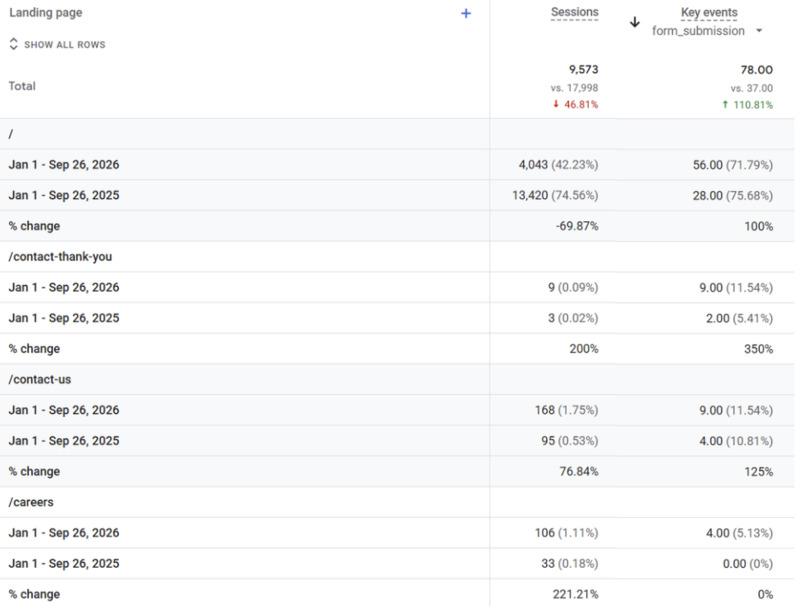
Task: Click key events cell 4.00 (10.81%)
Action: [736, 441]
